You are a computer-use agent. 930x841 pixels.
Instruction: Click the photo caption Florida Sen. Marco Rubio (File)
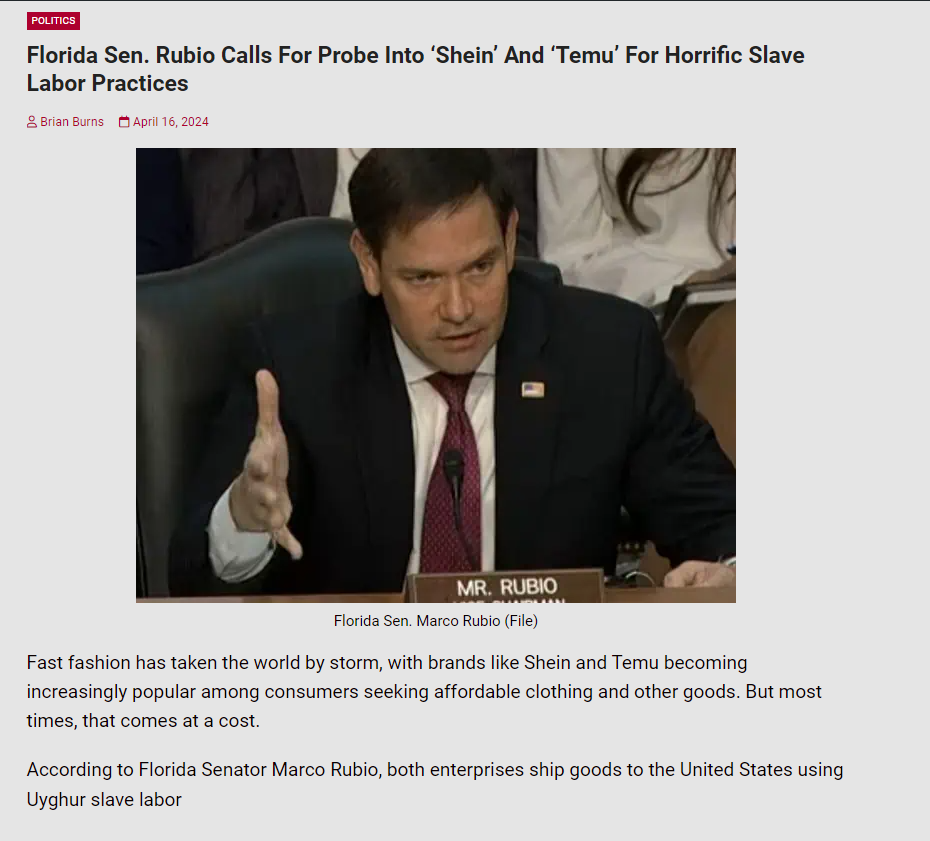[x=436, y=621]
